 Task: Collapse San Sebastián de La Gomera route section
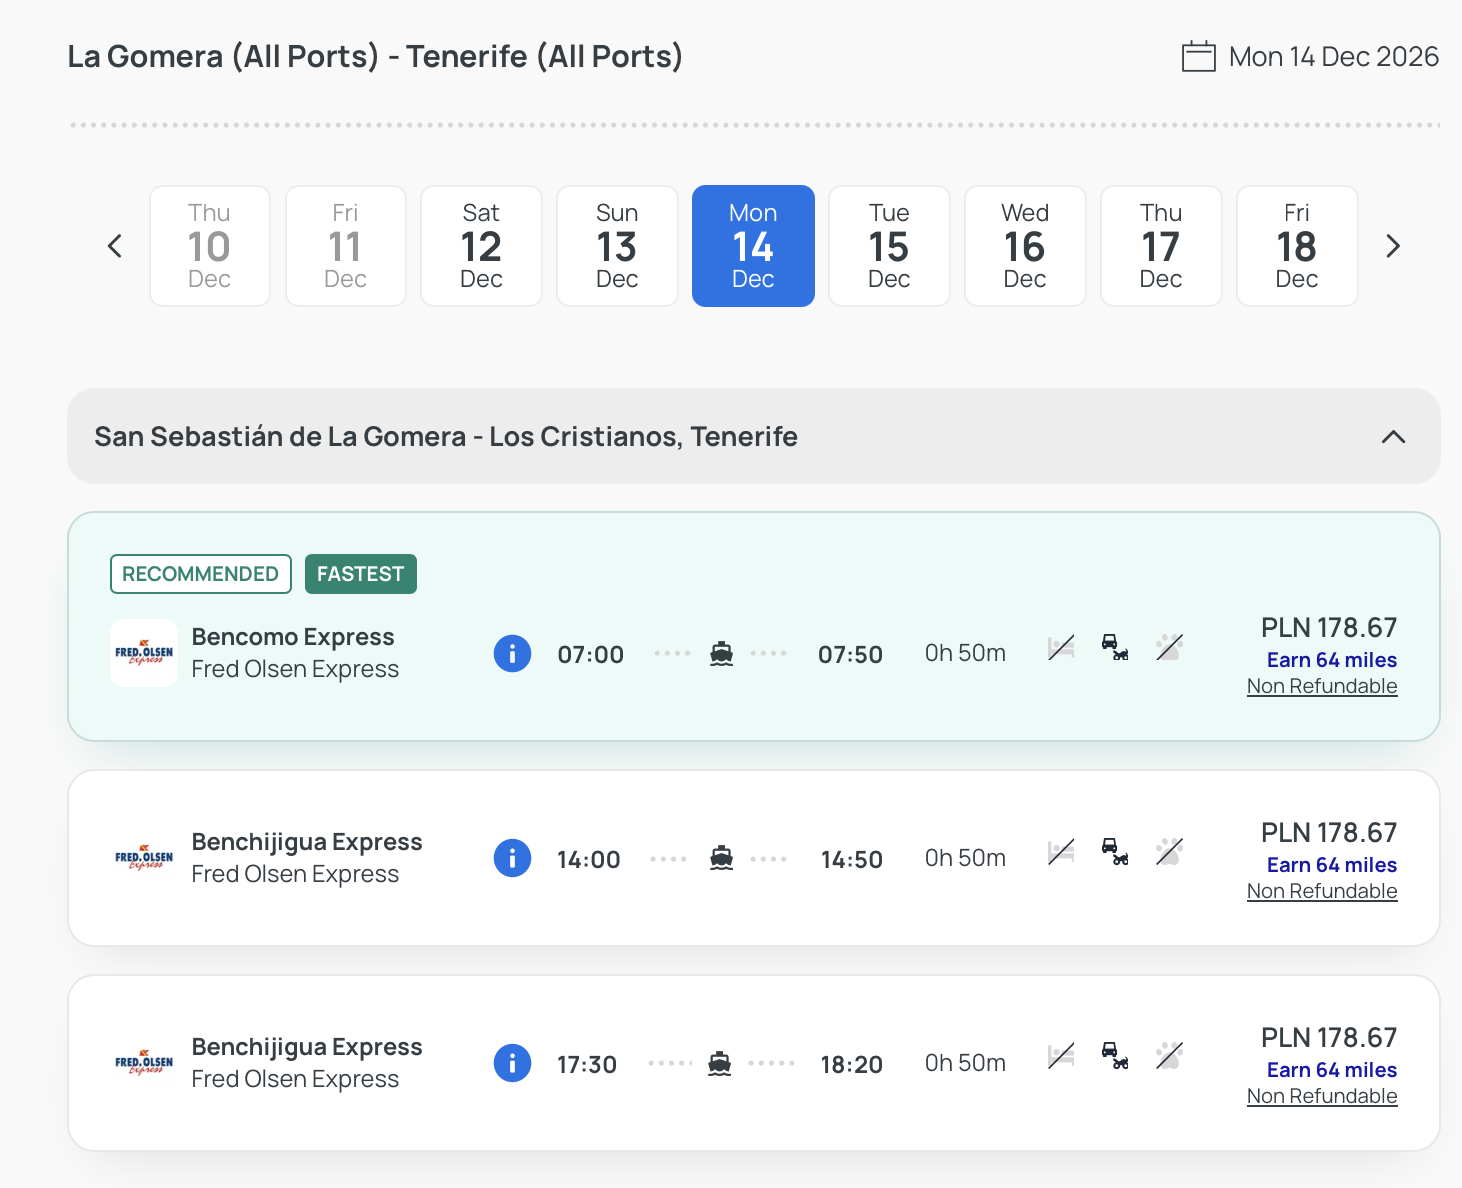click(x=1393, y=437)
